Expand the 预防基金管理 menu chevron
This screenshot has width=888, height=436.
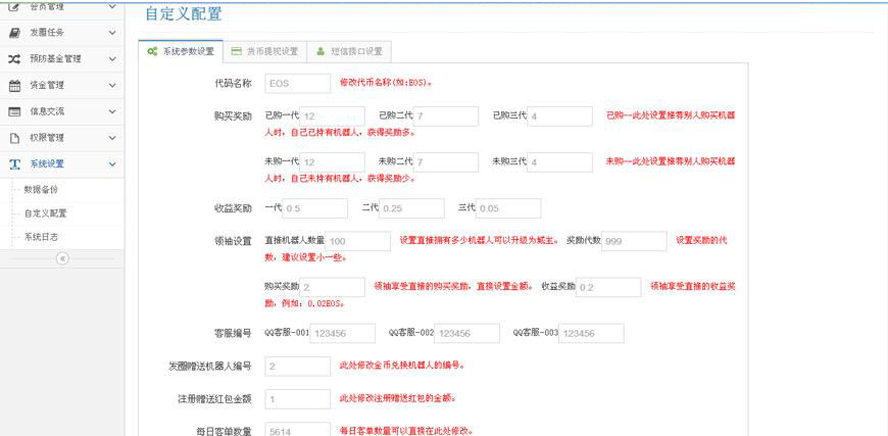pos(112,59)
